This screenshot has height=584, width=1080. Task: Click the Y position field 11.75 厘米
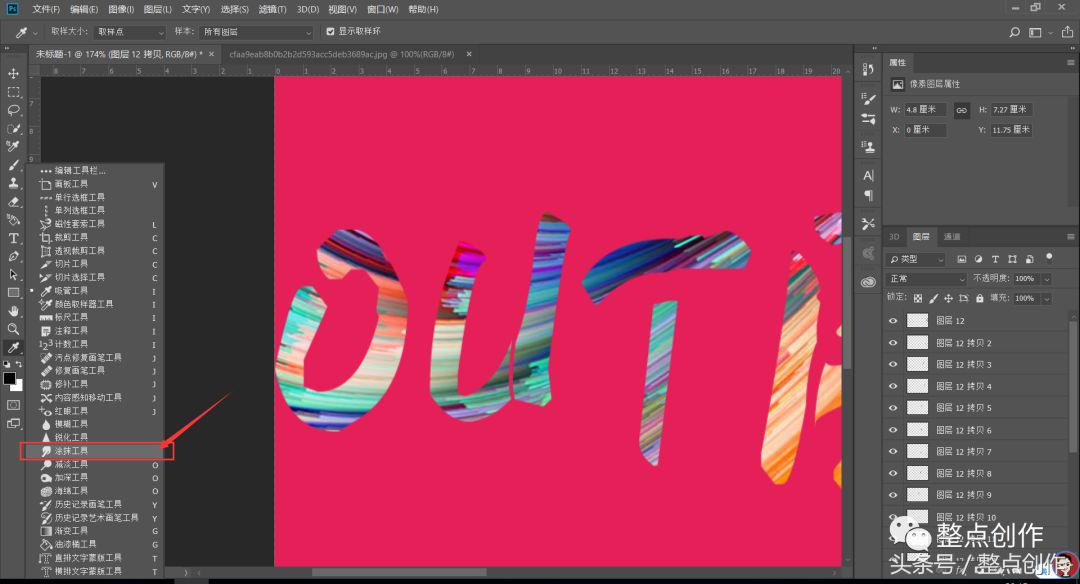pyautogui.click(x=1010, y=129)
